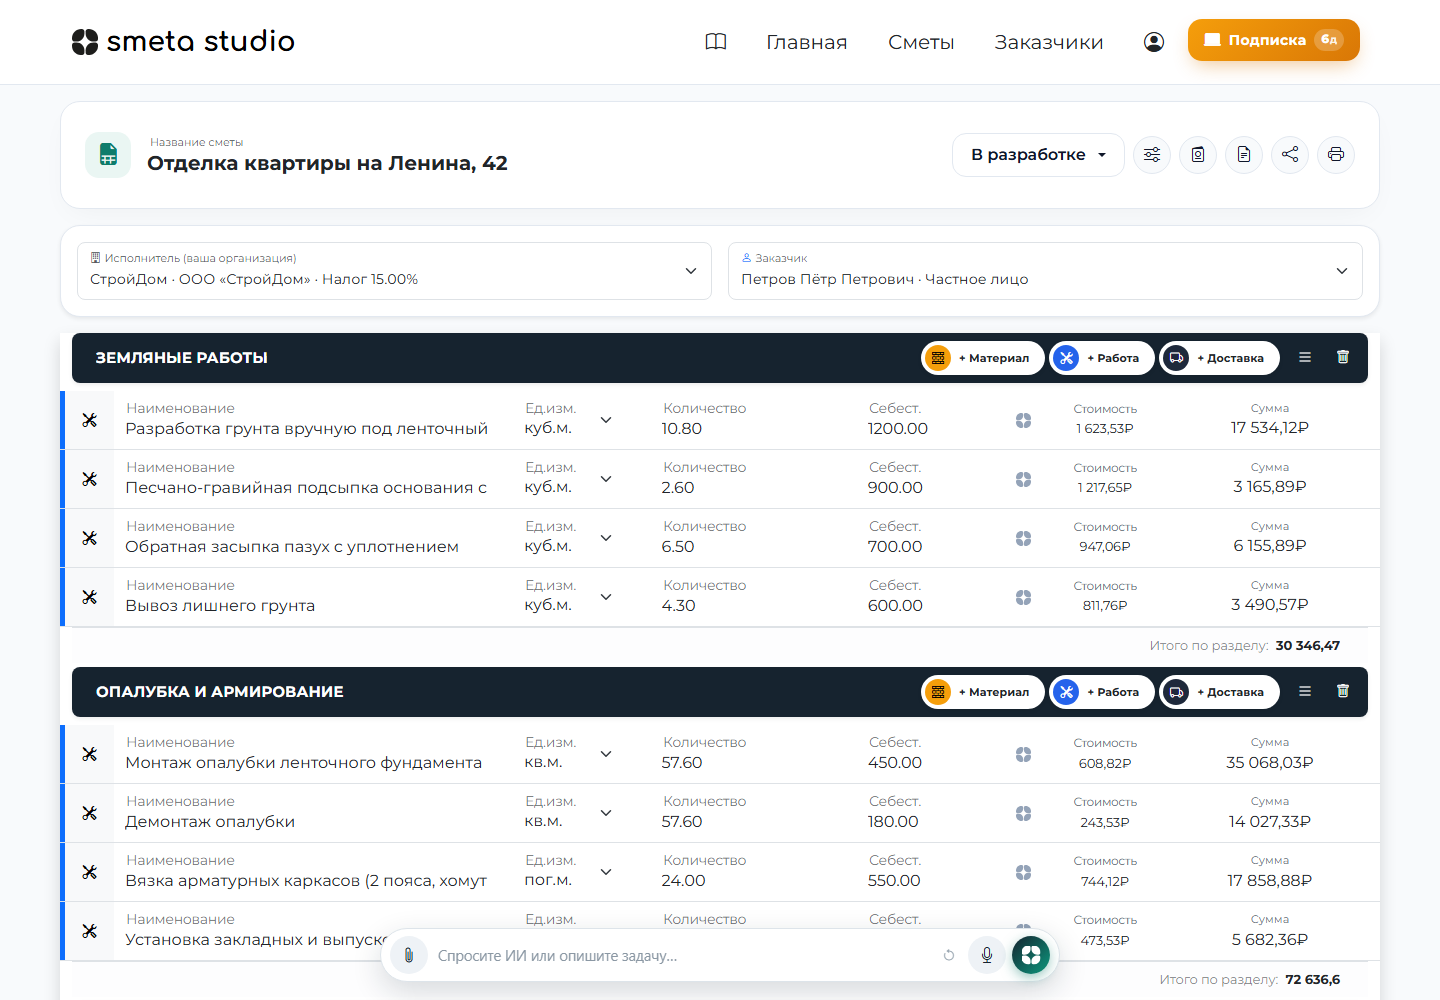Open the user profile icon
Screen dimensions: 1440x1000
tap(1154, 42)
